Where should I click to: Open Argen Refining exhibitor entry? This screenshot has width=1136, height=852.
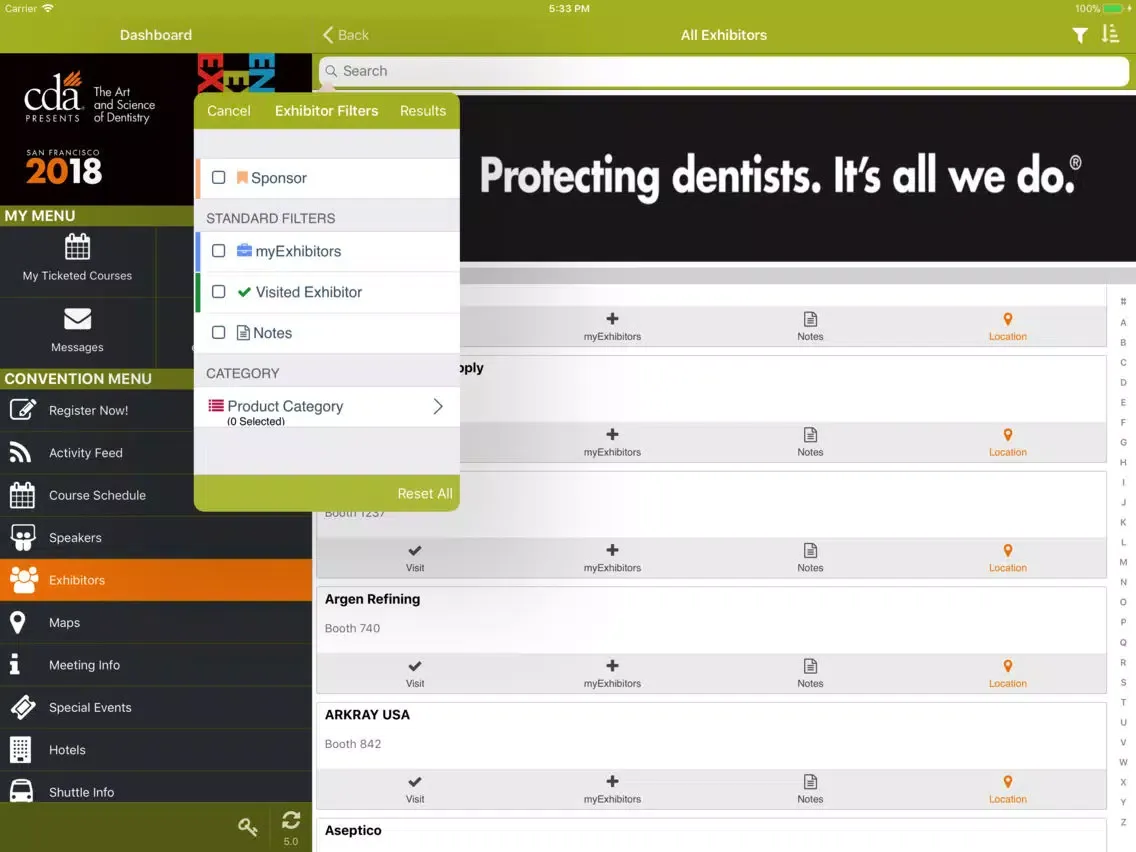coord(711,620)
